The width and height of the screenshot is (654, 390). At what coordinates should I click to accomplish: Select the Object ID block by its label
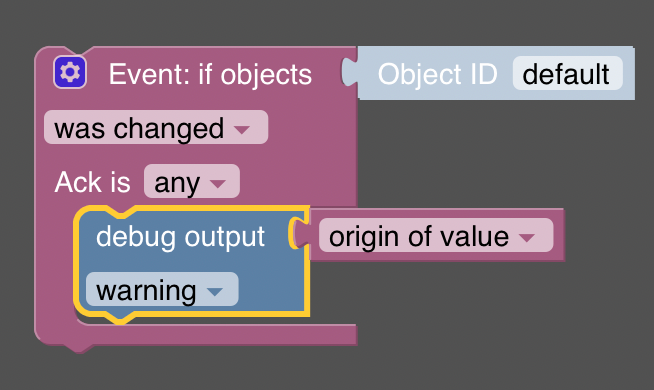437,74
